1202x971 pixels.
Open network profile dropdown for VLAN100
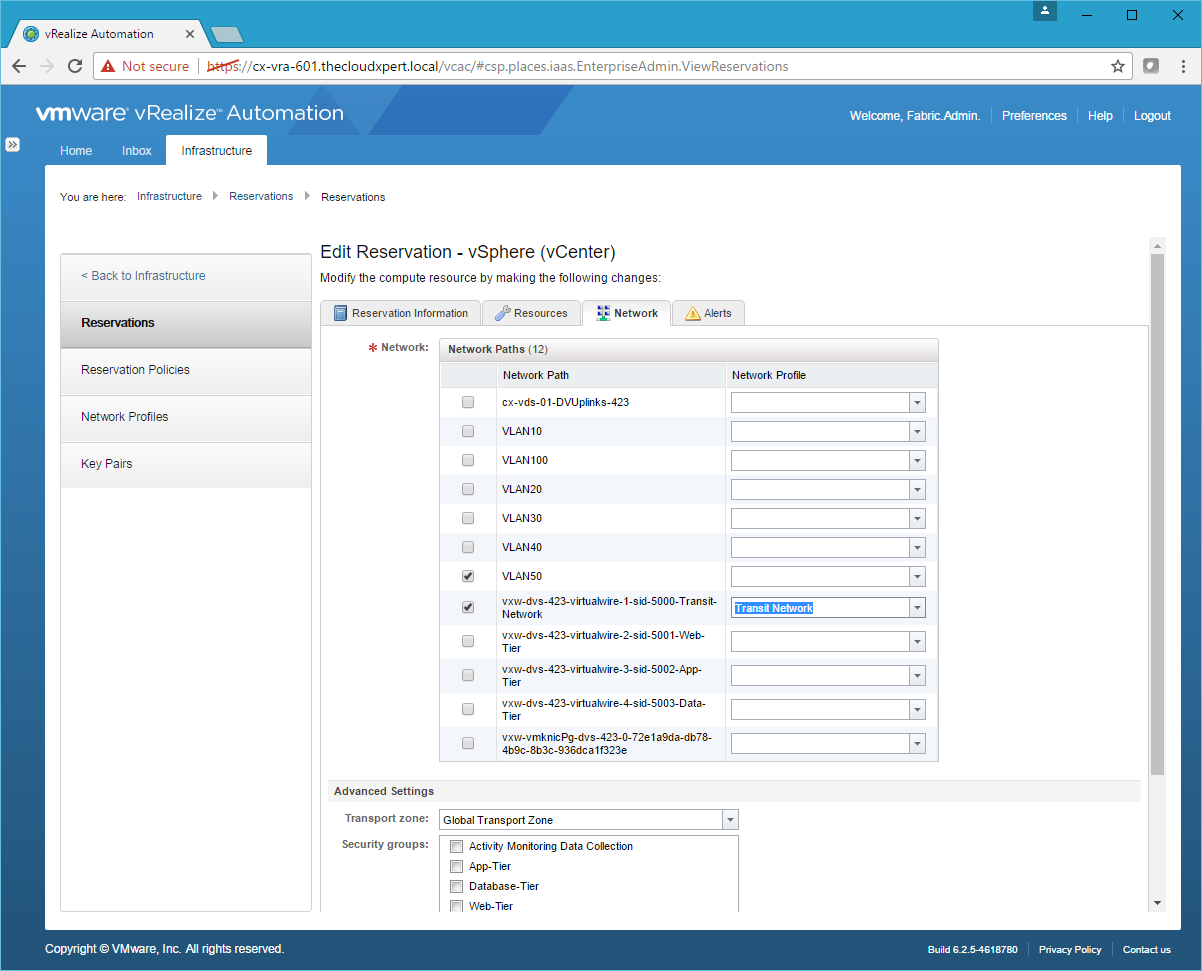click(x=917, y=461)
